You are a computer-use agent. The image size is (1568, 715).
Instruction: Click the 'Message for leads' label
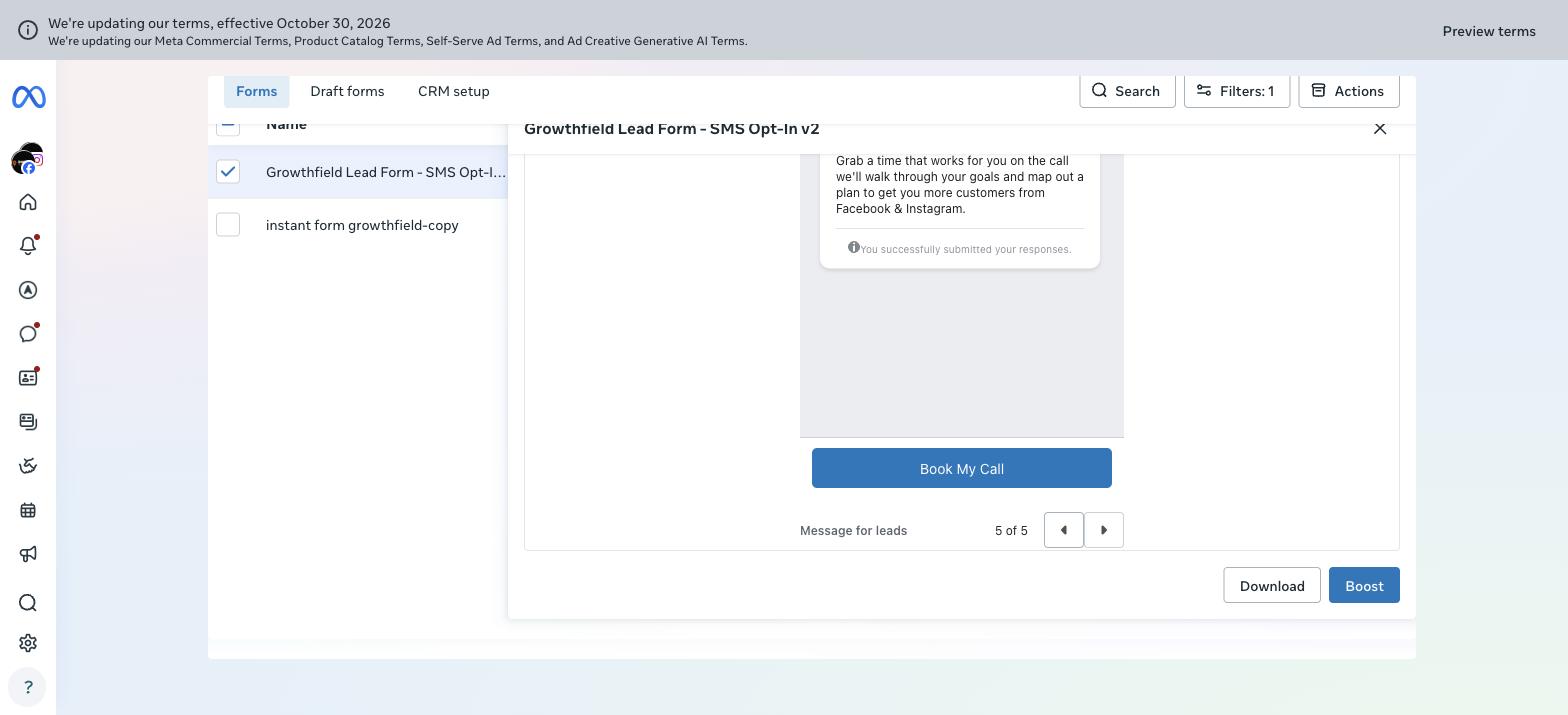854,531
